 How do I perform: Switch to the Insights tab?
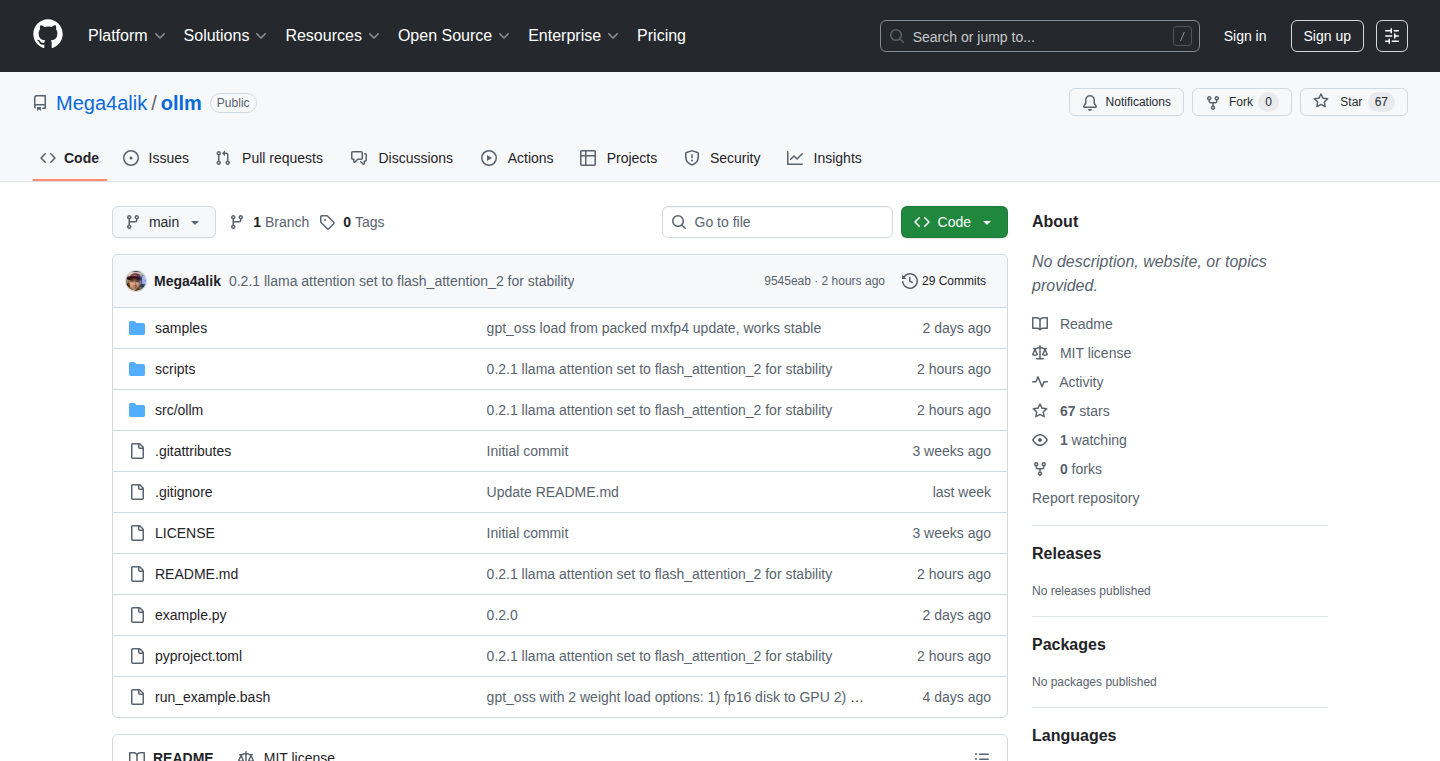click(x=824, y=158)
